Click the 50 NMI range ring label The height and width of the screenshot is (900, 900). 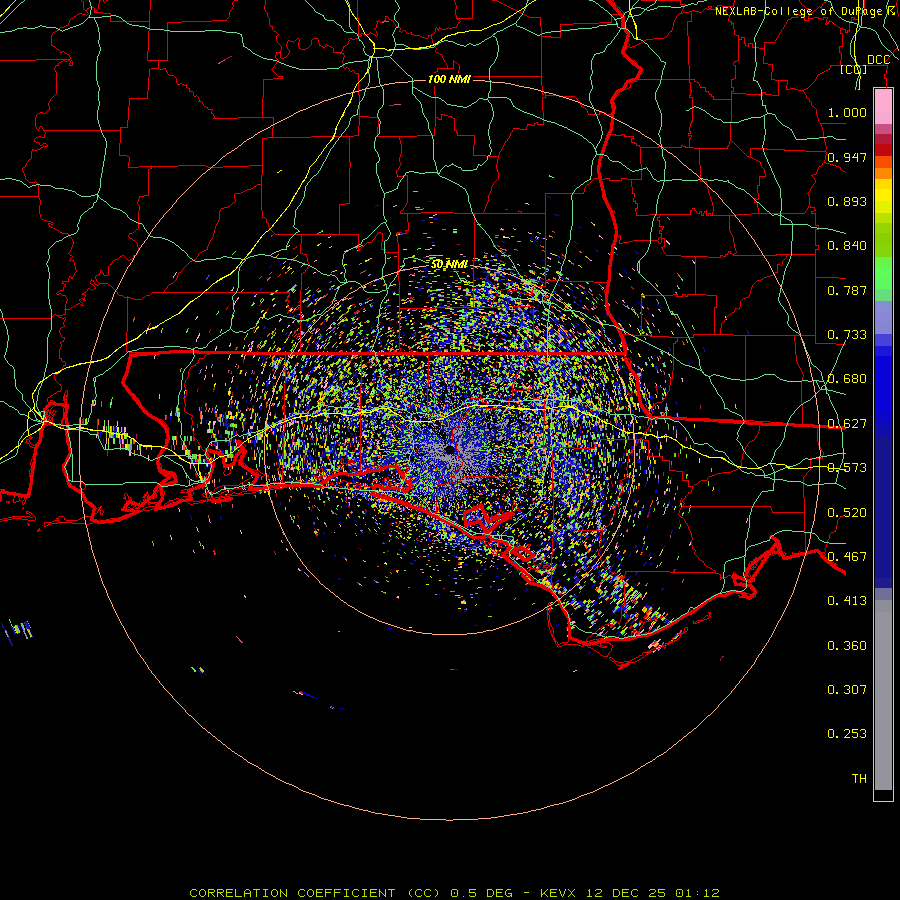coord(449,264)
